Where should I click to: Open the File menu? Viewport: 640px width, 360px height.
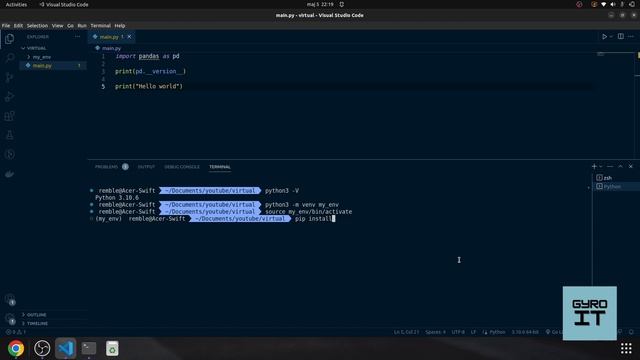coord(6,26)
